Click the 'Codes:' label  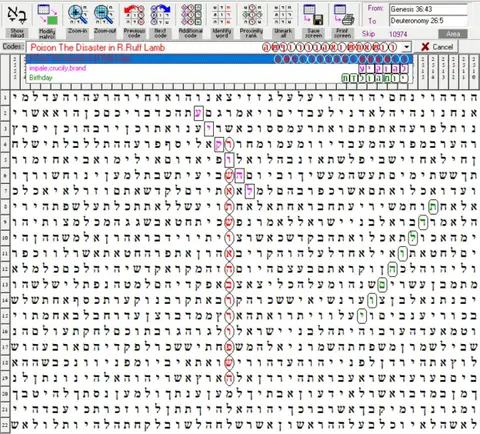[x=13, y=47]
